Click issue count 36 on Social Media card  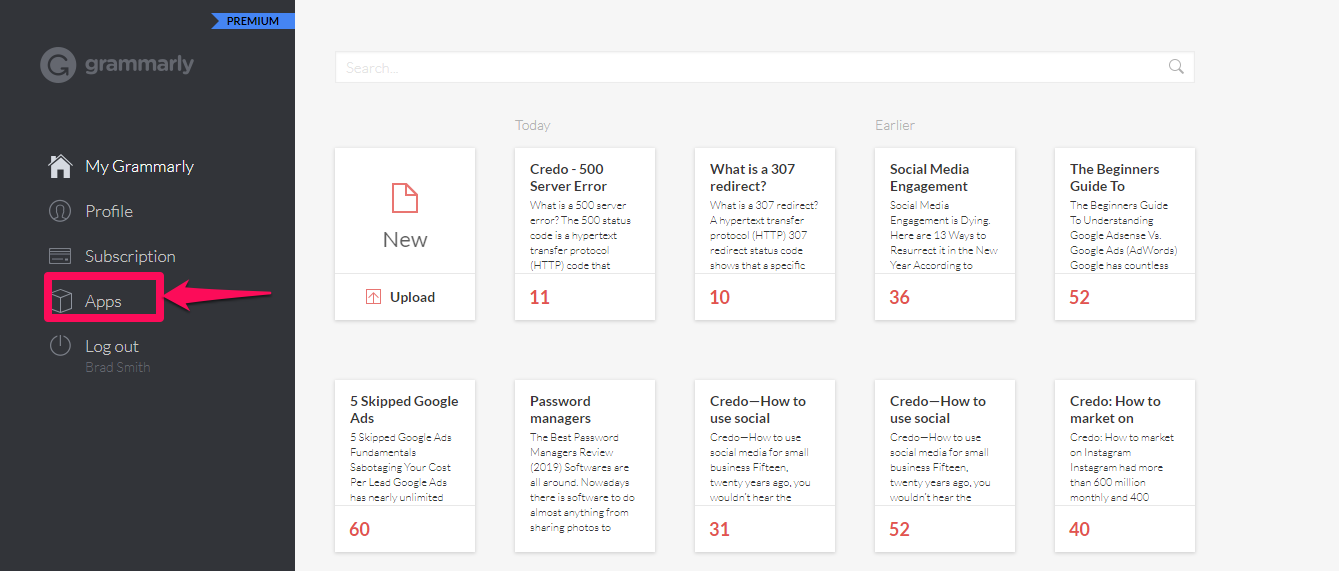pyautogui.click(x=900, y=297)
